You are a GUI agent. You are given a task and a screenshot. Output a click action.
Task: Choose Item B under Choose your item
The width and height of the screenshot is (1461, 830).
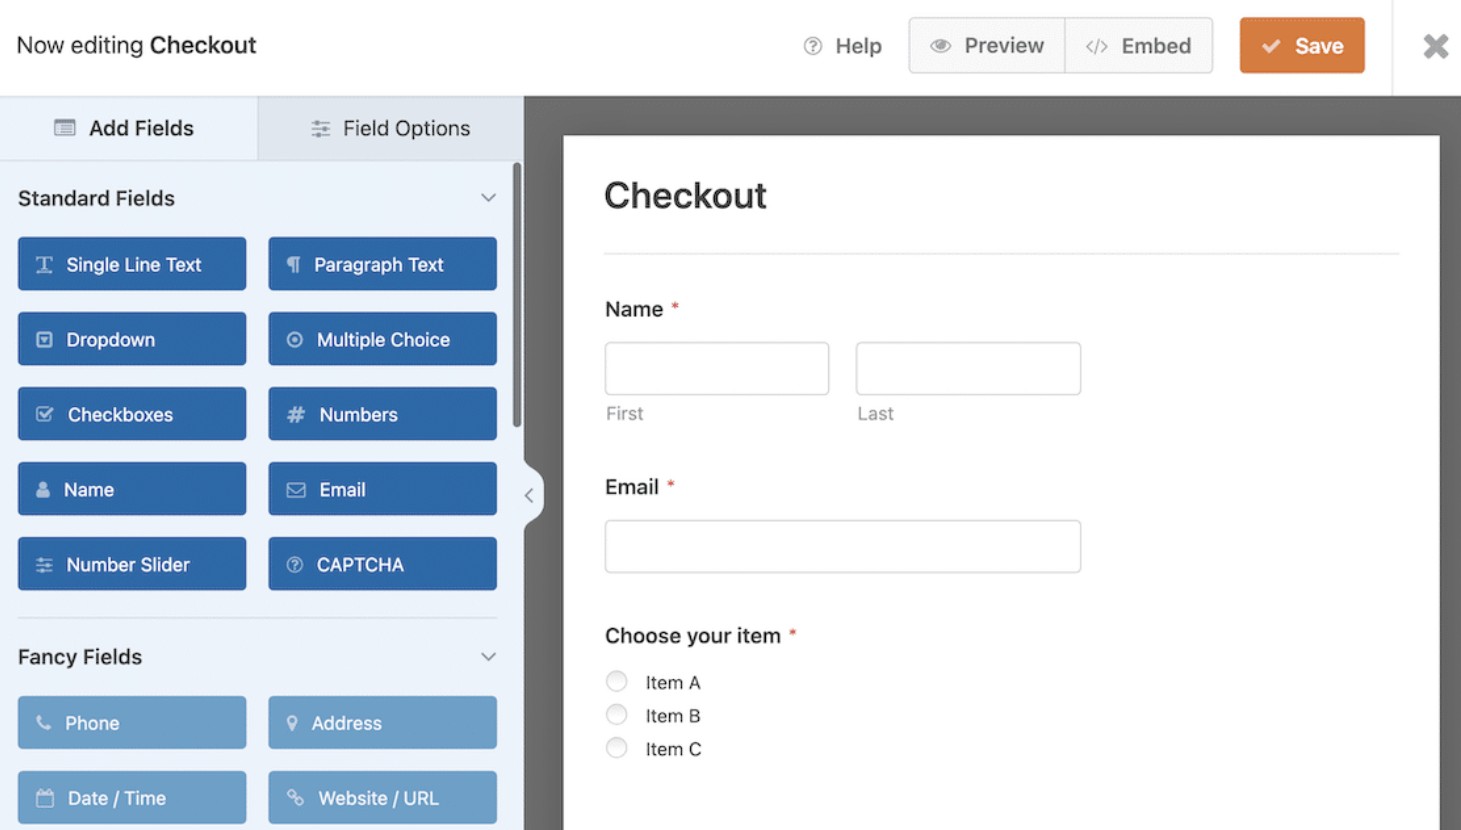coord(616,714)
